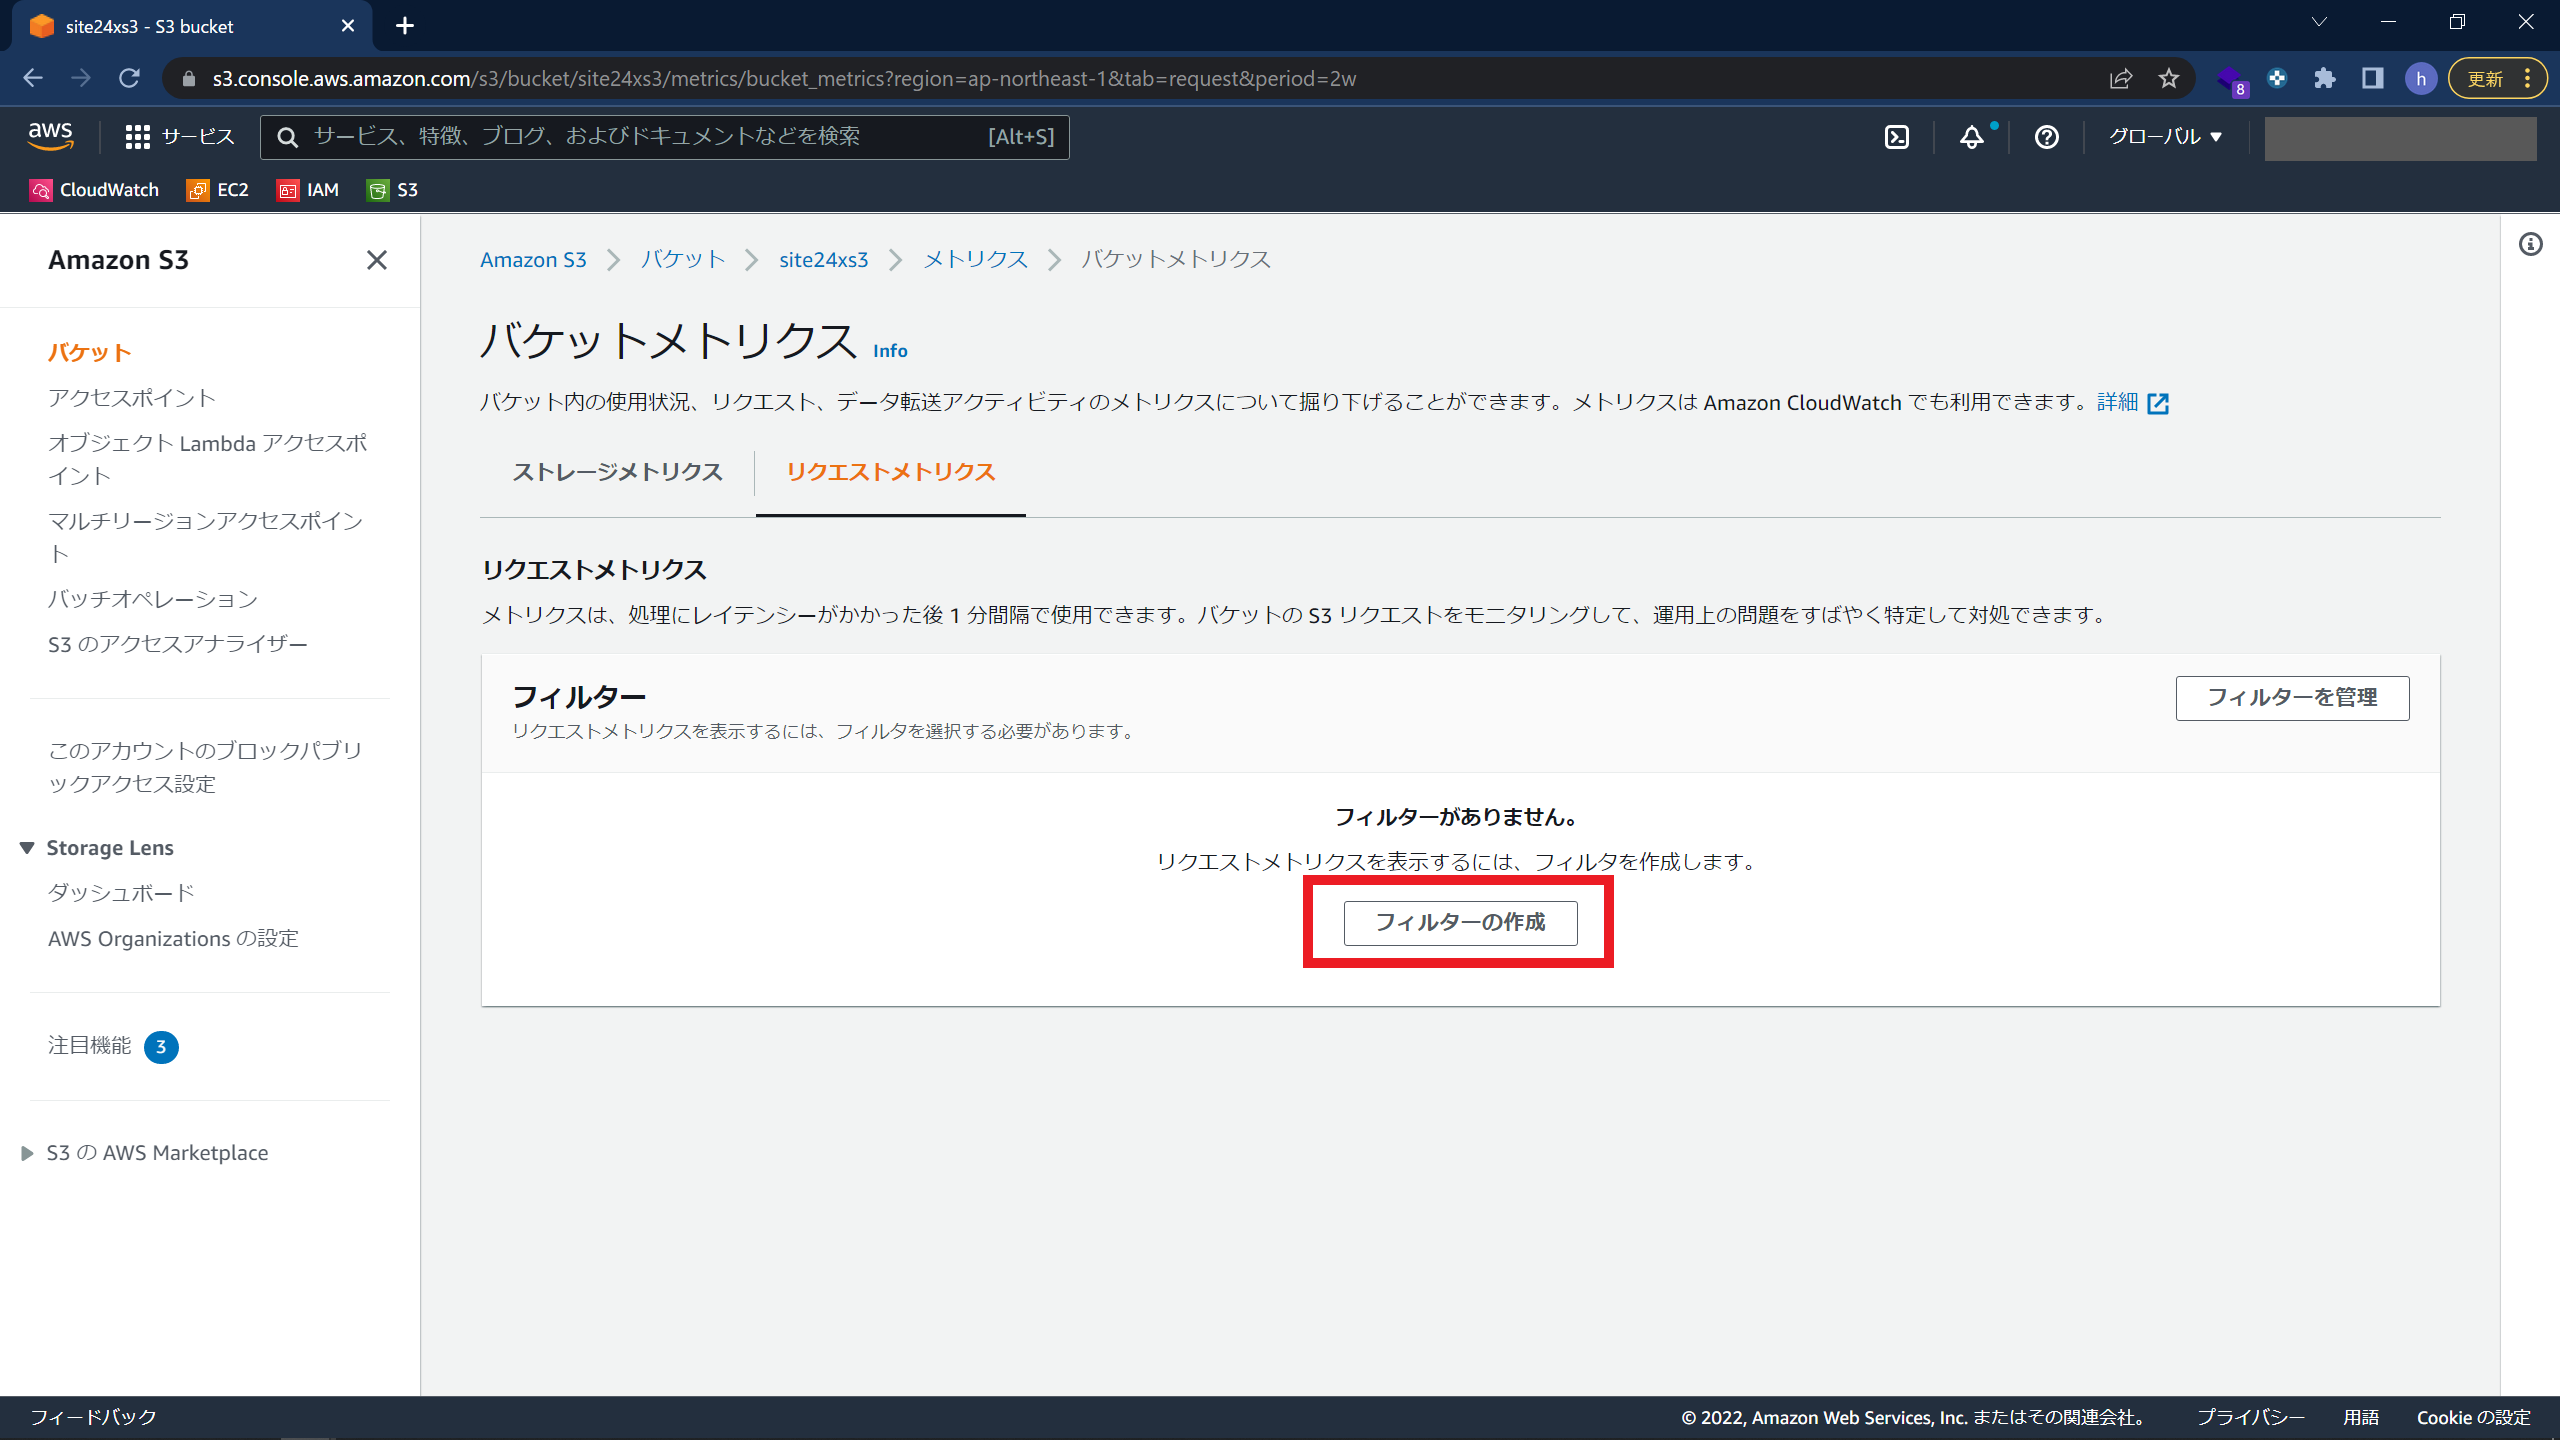Click the AWS logo home icon
The image size is (2560, 1440).
point(51,137)
